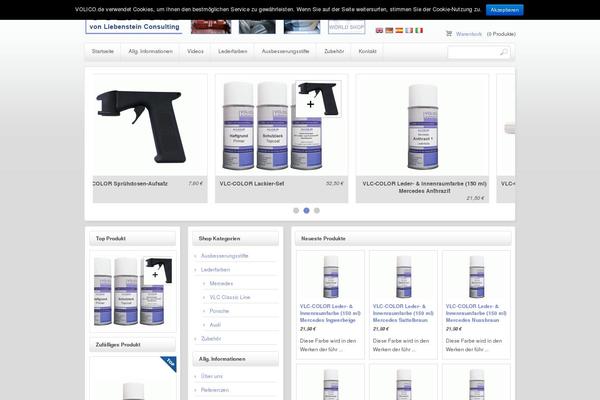
Task: Open the VLC-COLOR Lackier-Set slide image
Action: [x=282, y=125]
